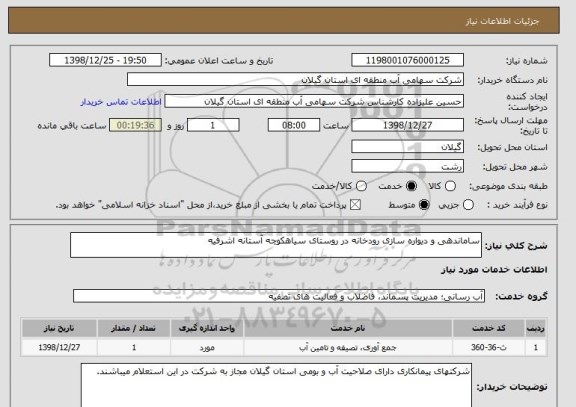576x407 pixels.
Task: Click the واحد اندازه گیری column header
Action: coord(207,328)
